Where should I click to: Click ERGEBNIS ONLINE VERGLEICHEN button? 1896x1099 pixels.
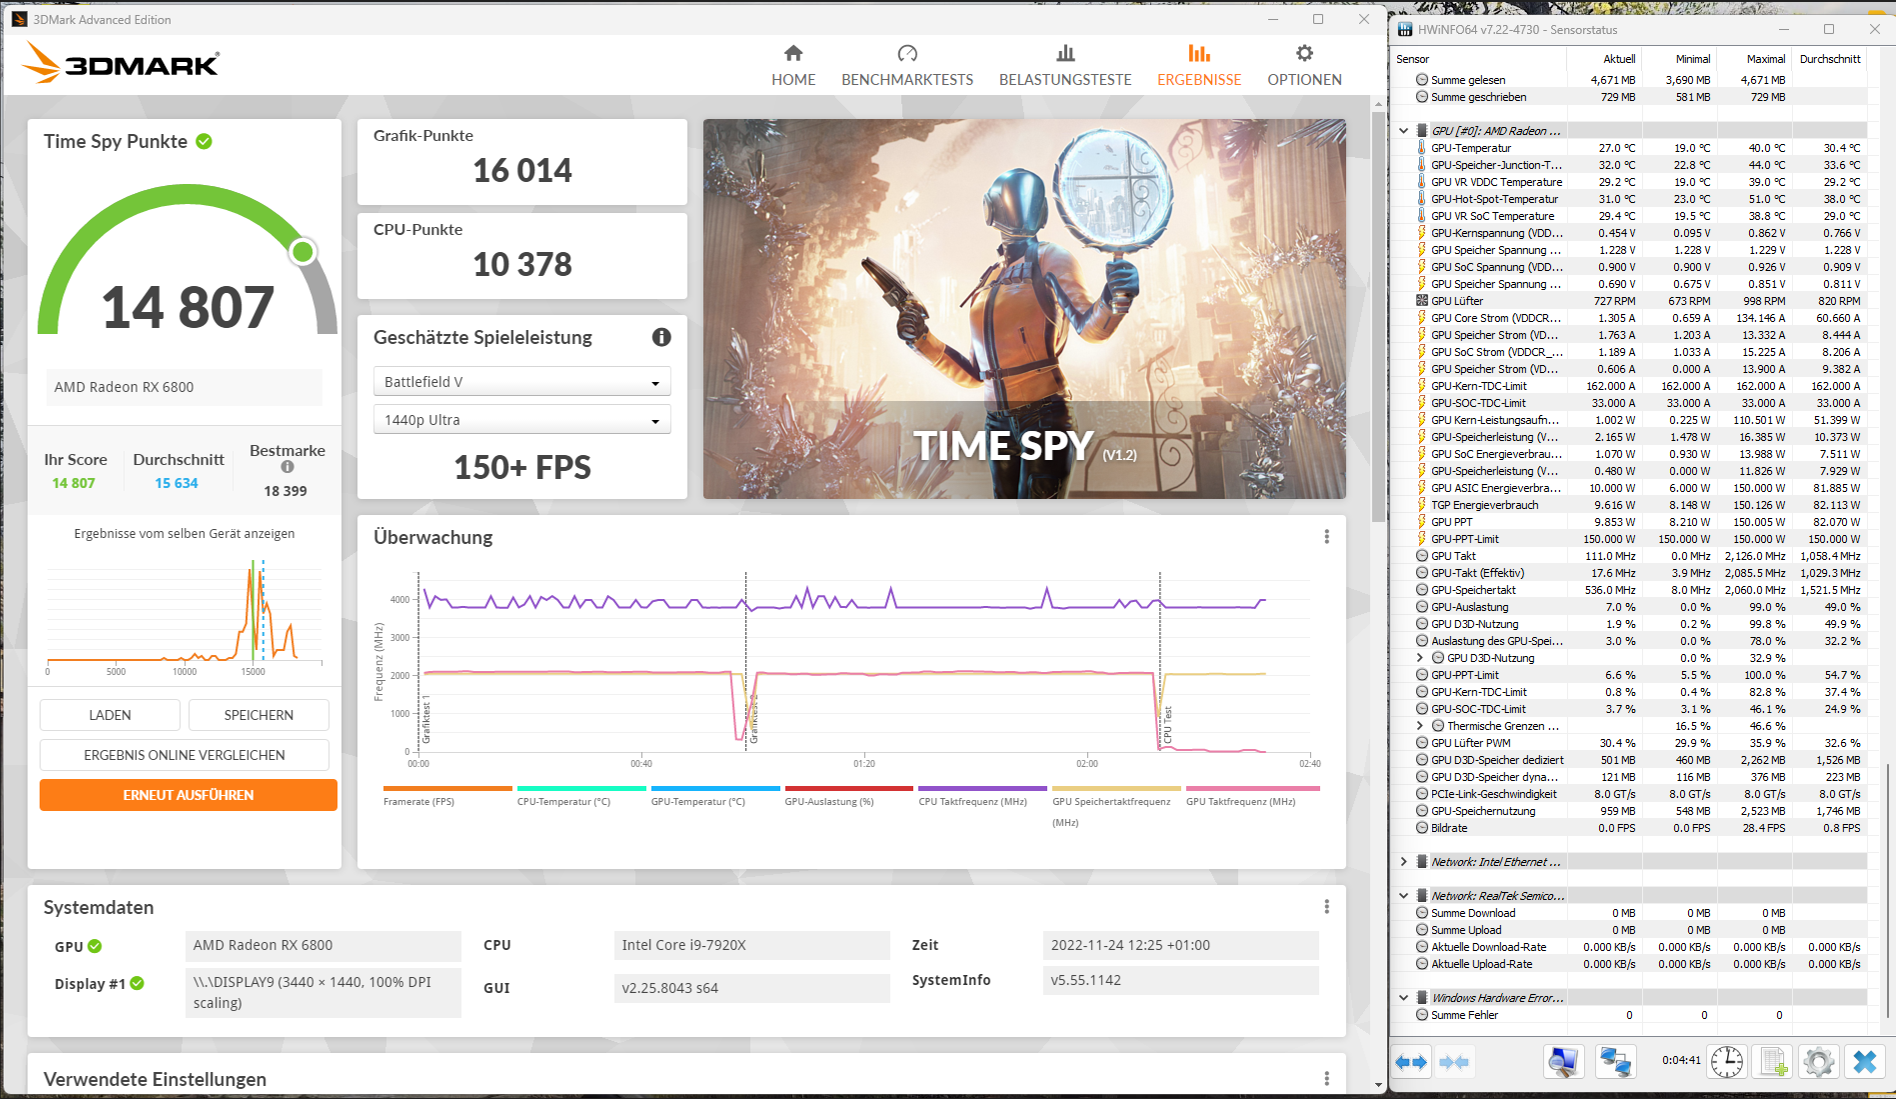pyautogui.click(x=184, y=755)
